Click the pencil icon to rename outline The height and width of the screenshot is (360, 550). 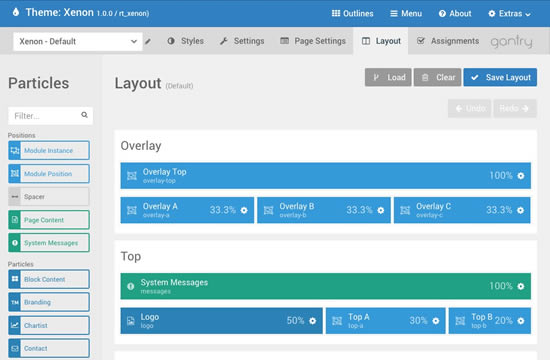click(x=148, y=41)
